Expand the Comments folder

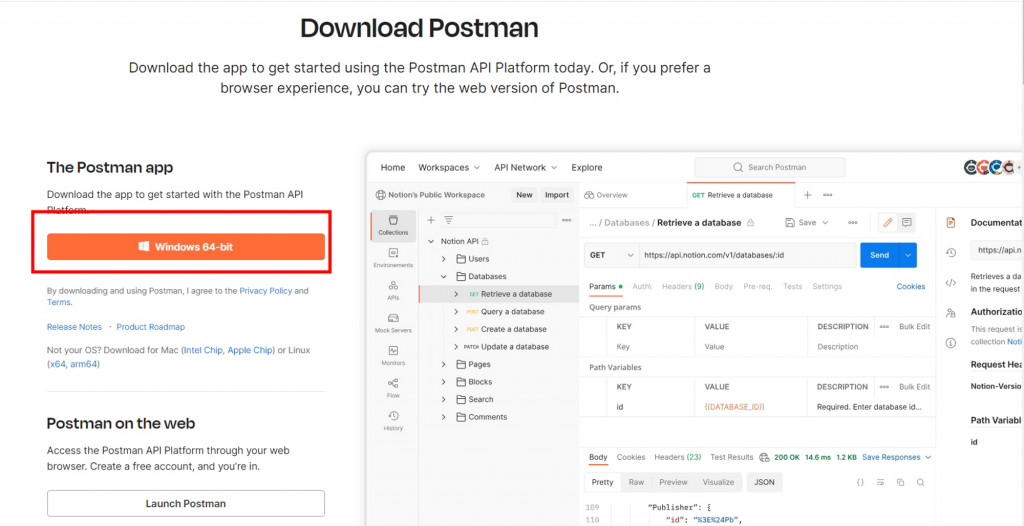point(443,418)
